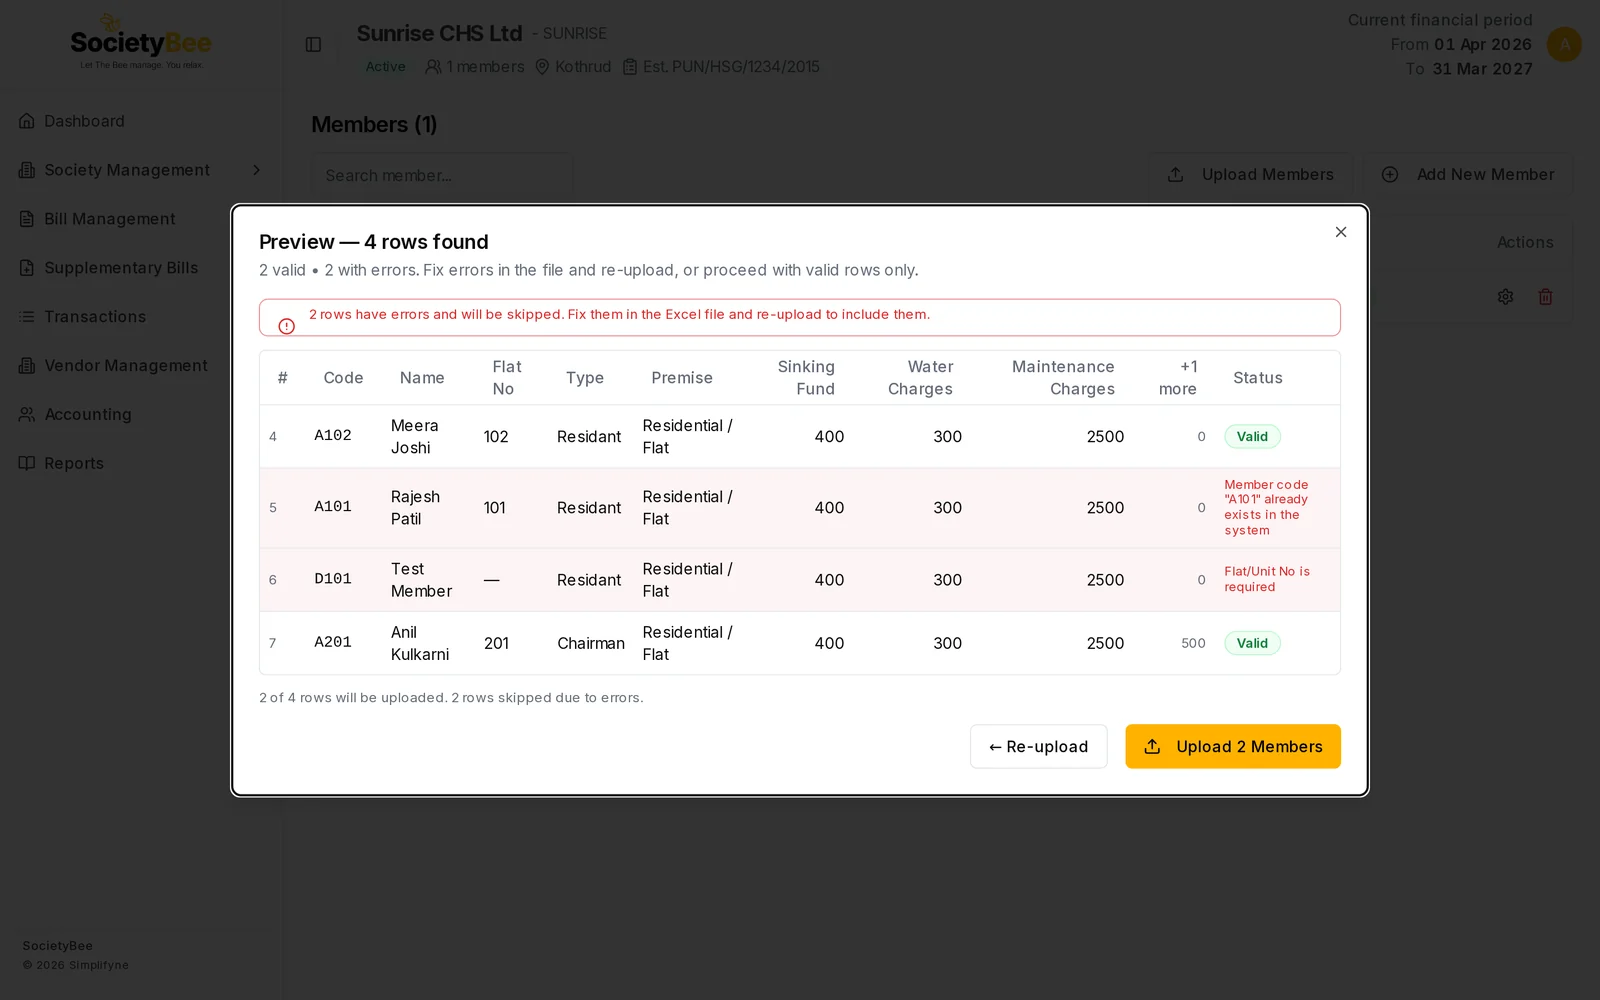
Task: Open the user avatar A menu
Action: click(x=1564, y=44)
